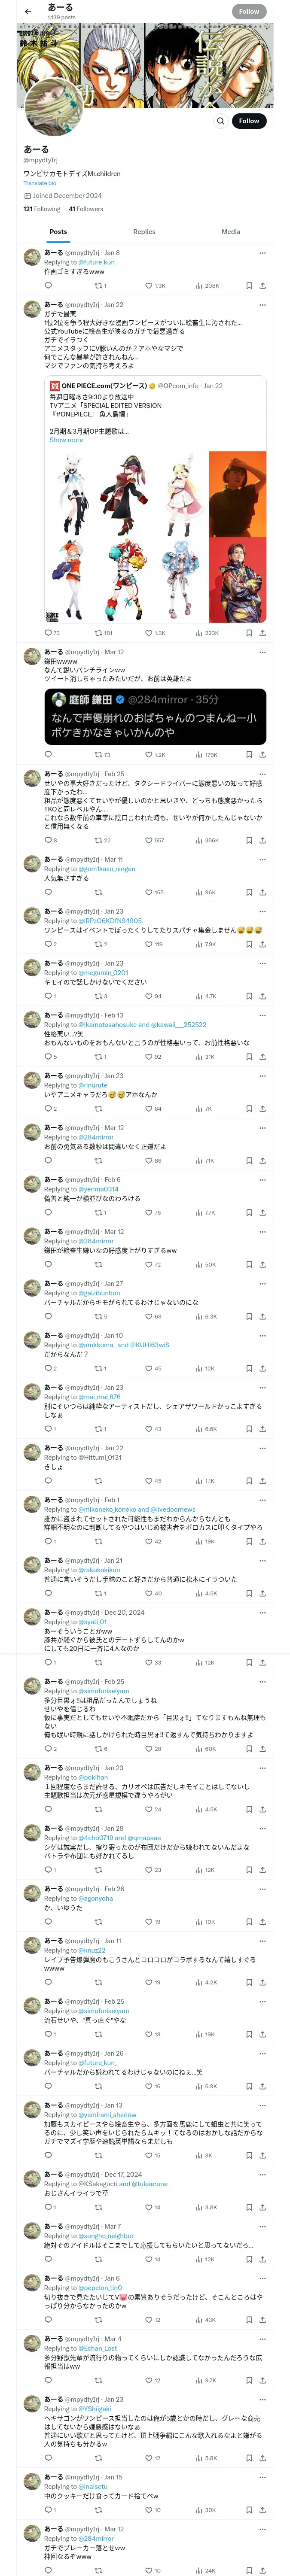View the 121 Following list
The image size is (290, 2576).
[x=42, y=209]
